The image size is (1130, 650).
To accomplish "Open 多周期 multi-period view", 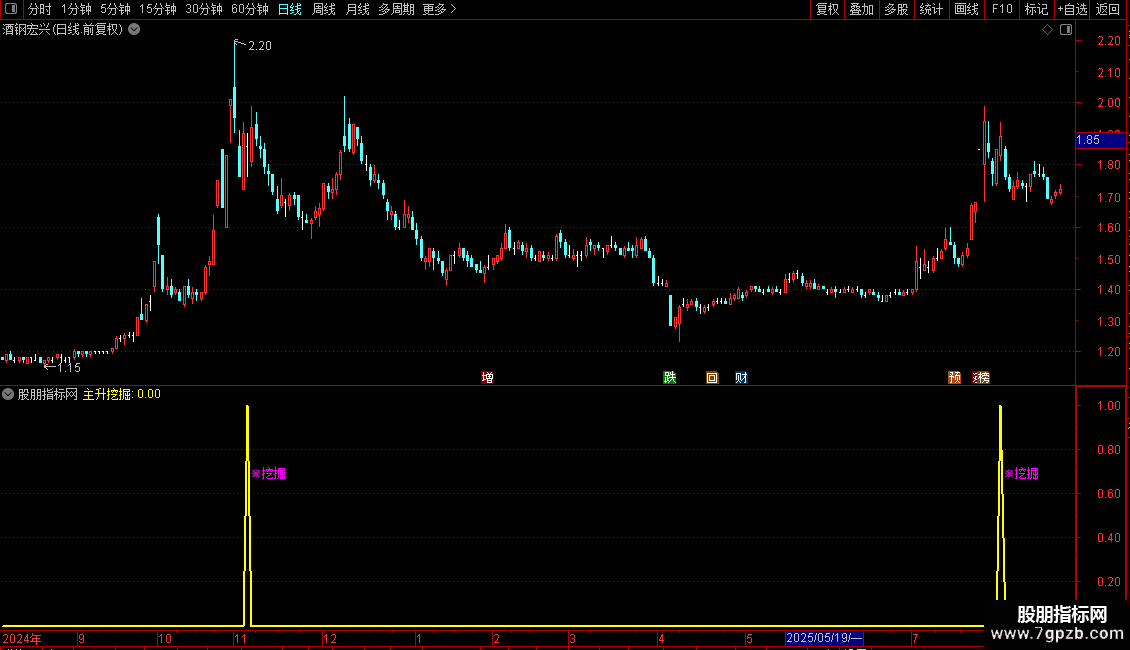I will [396, 9].
